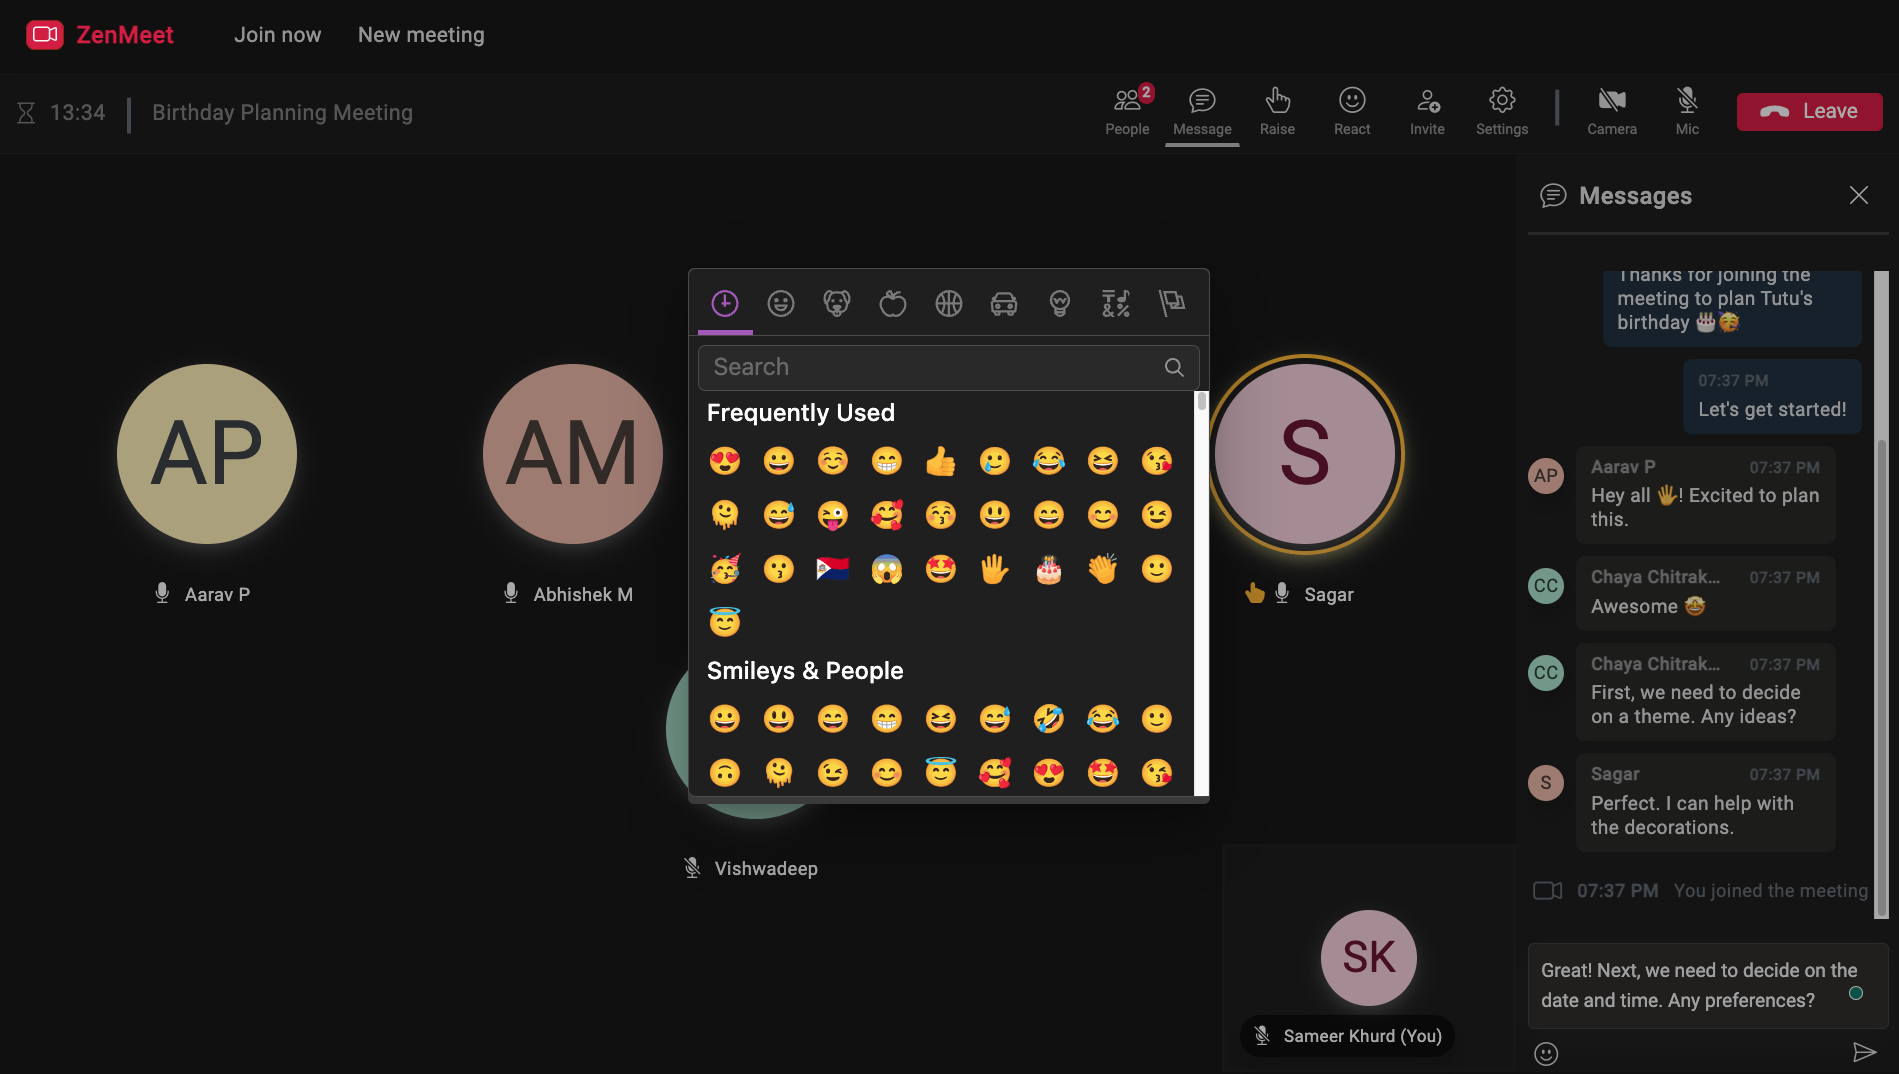1899x1074 pixels.
Task: Send the typed message
Action: coord(1864,1052)
